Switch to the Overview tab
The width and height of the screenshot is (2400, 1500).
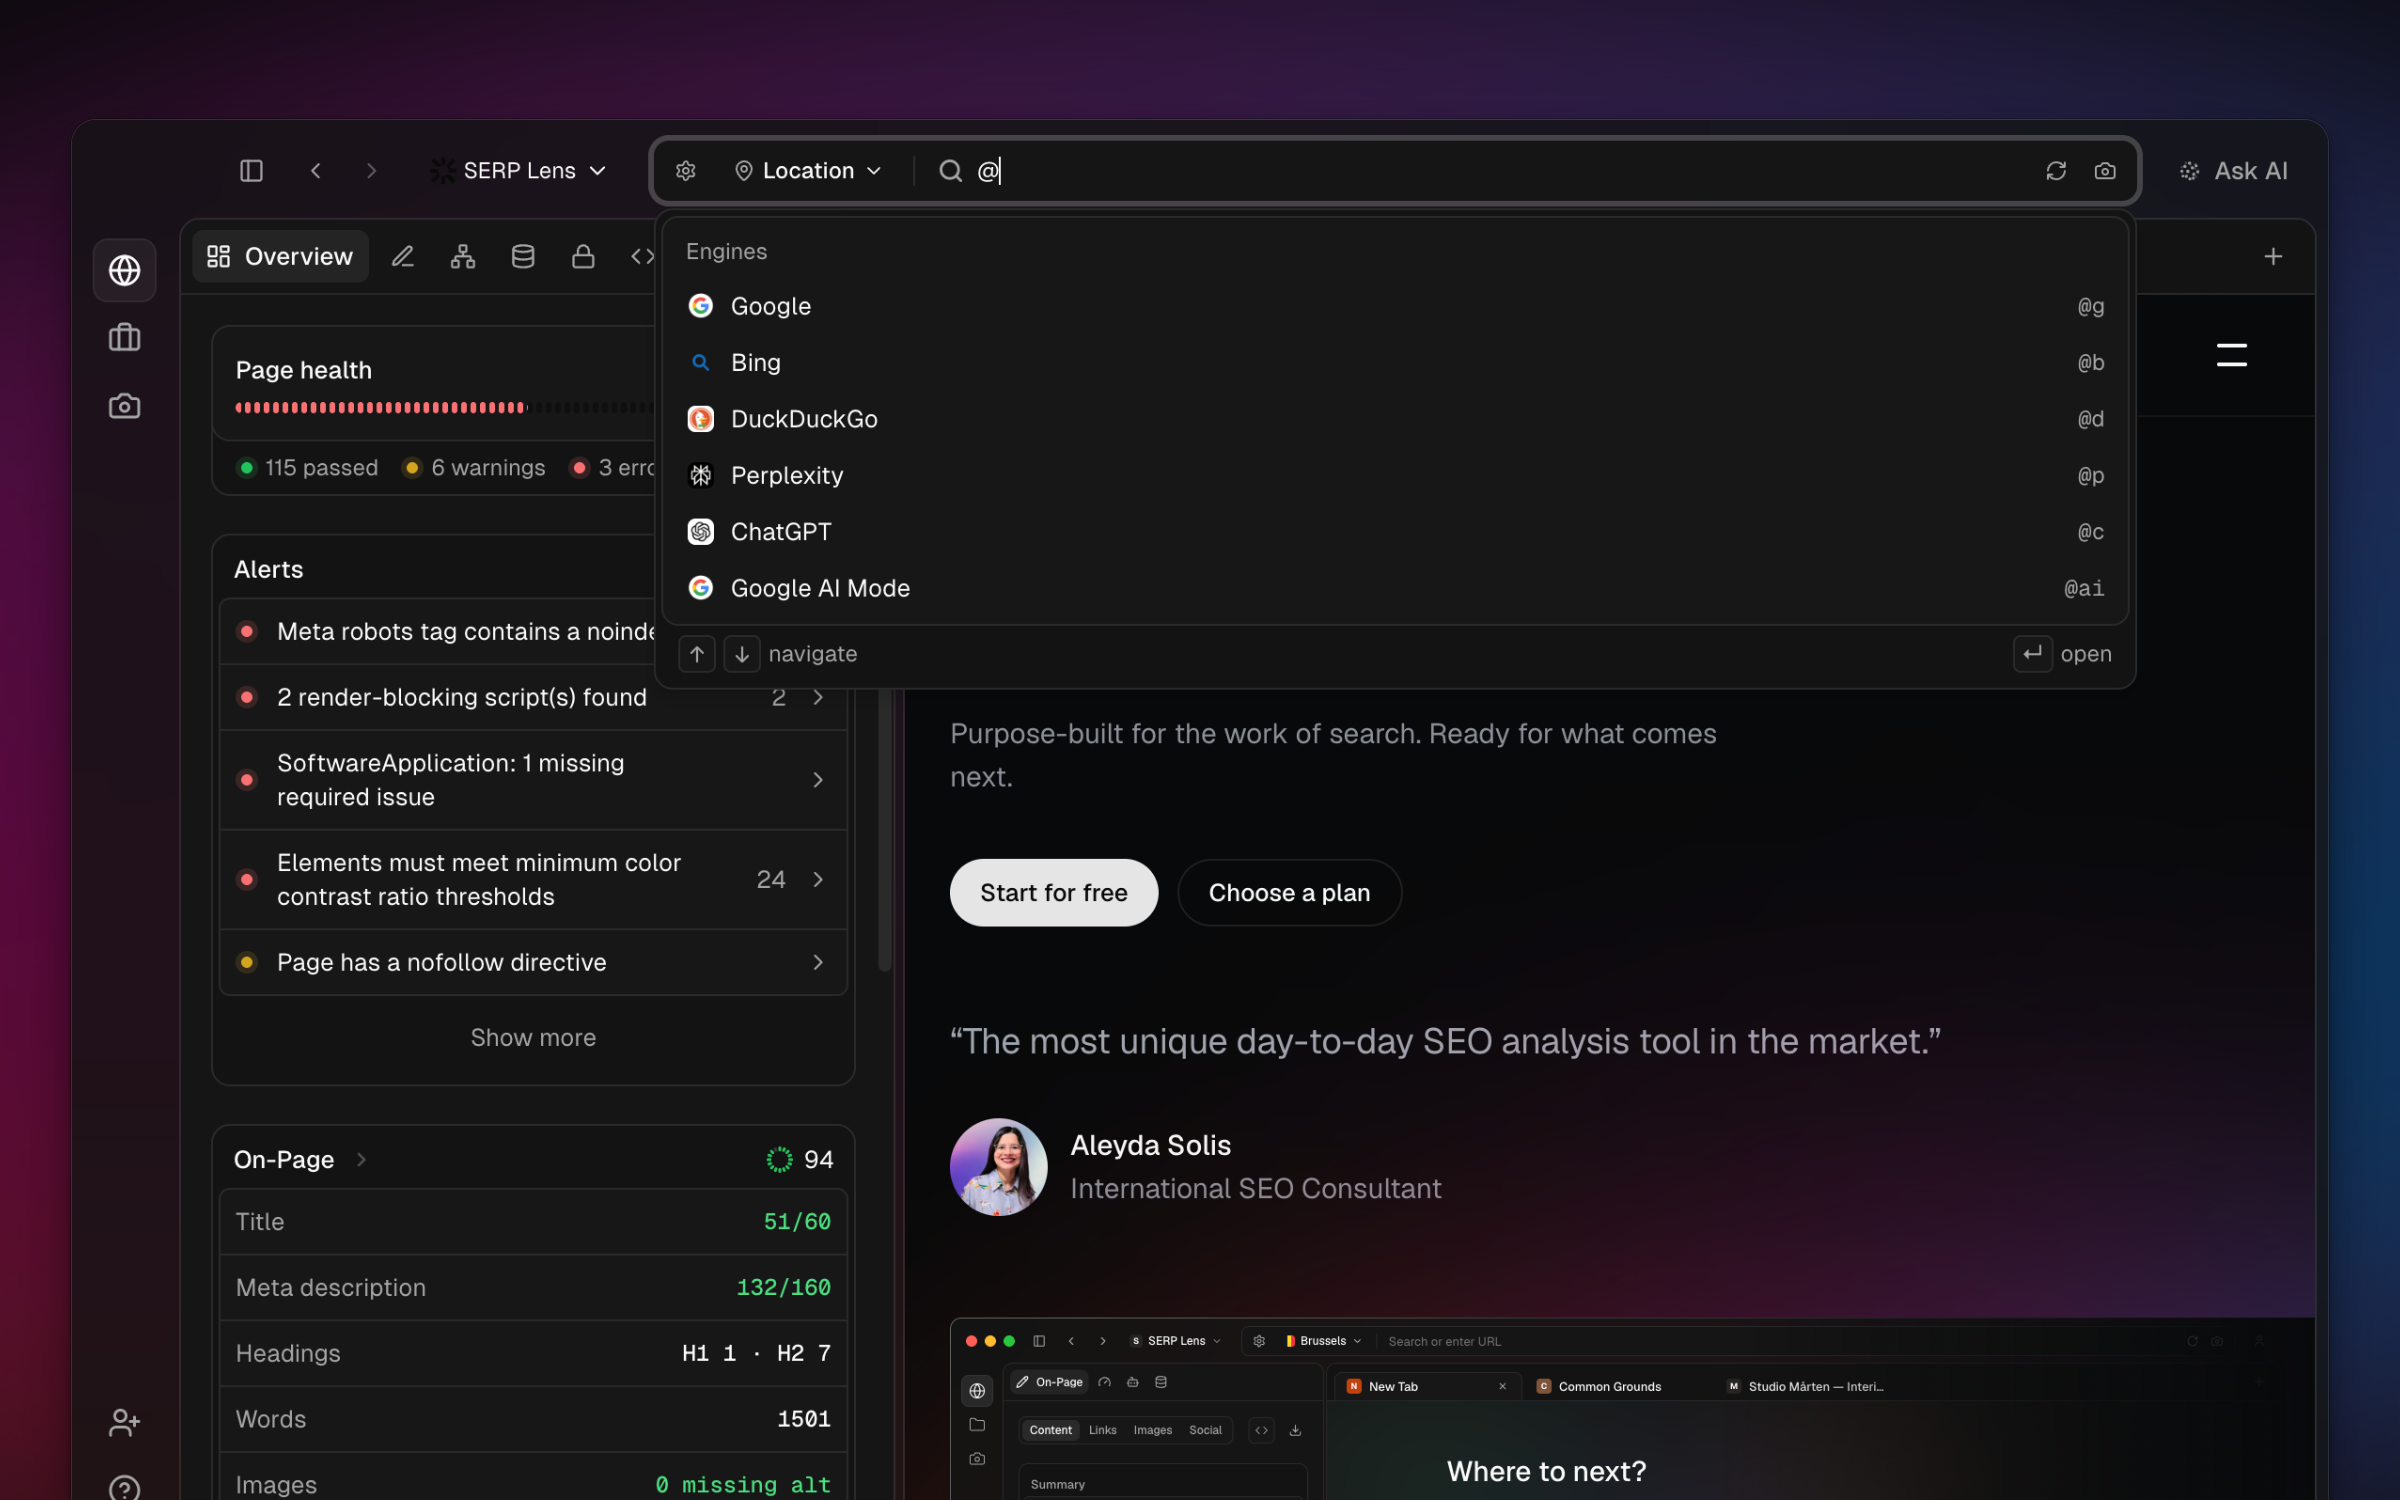280,257
